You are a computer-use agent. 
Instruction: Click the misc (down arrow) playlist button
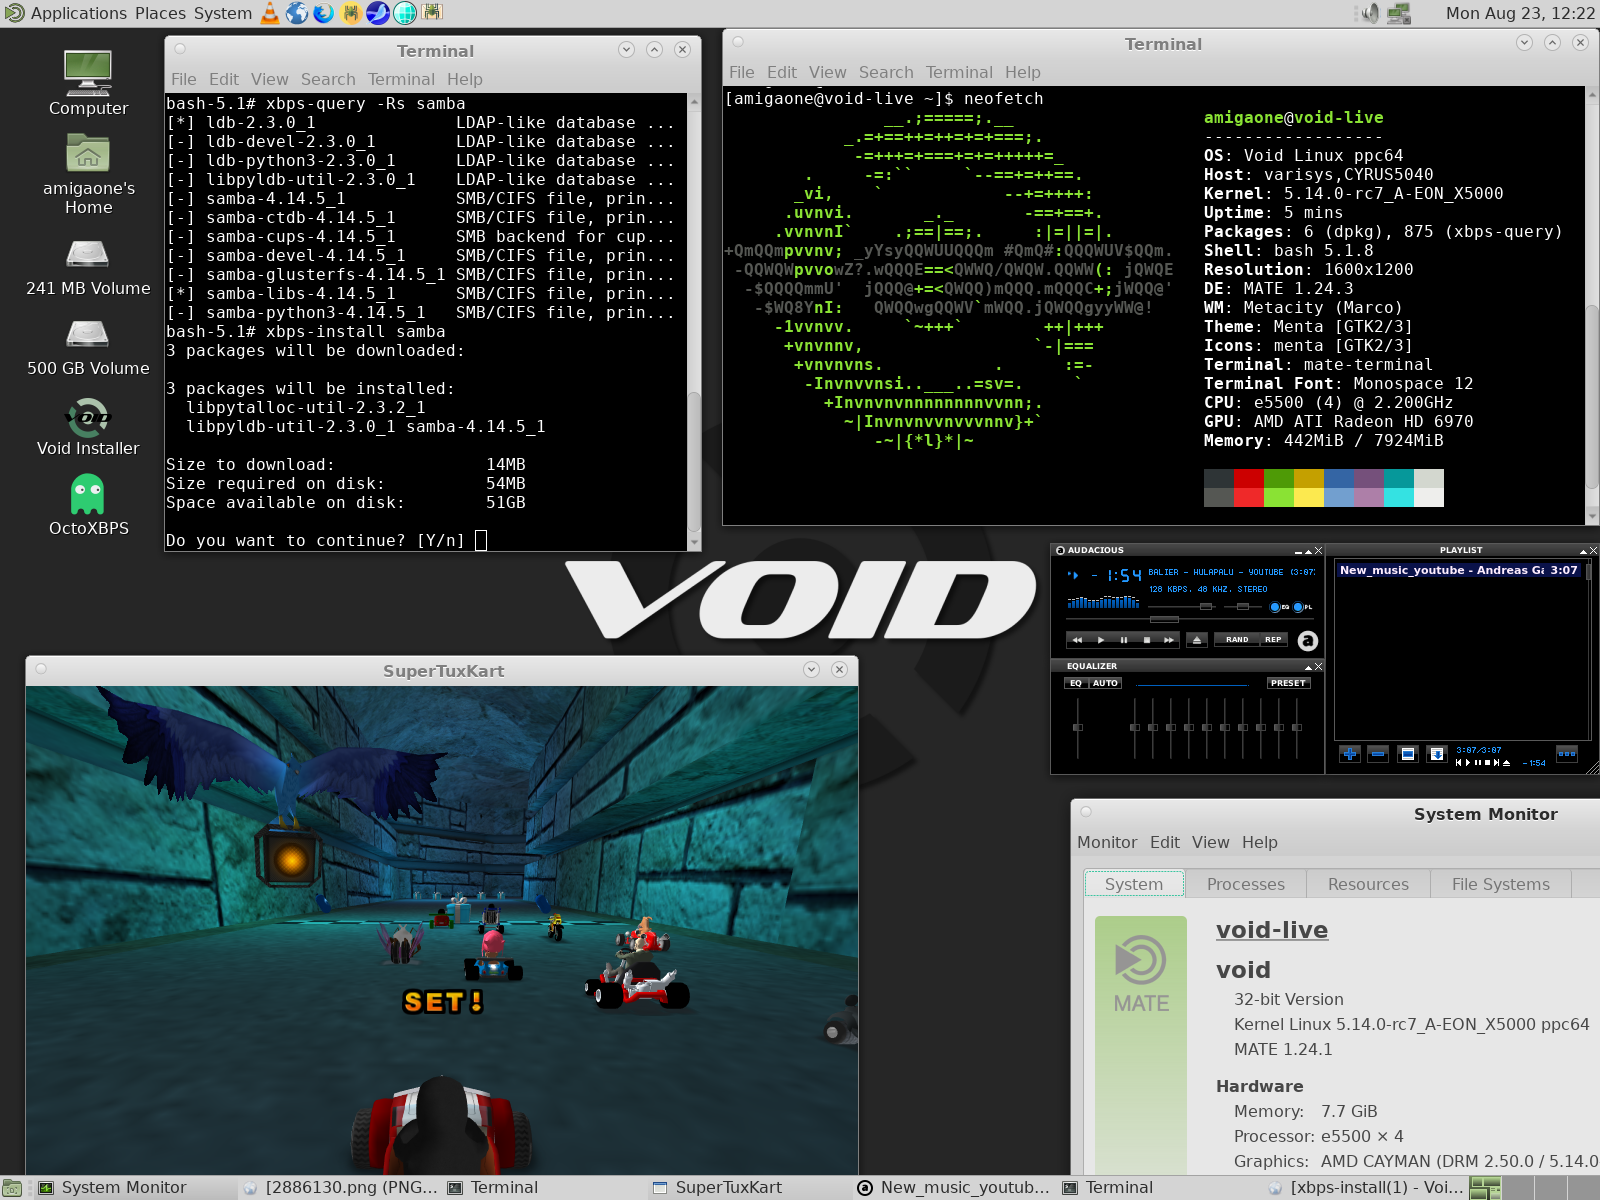[x=1437, y=754]
